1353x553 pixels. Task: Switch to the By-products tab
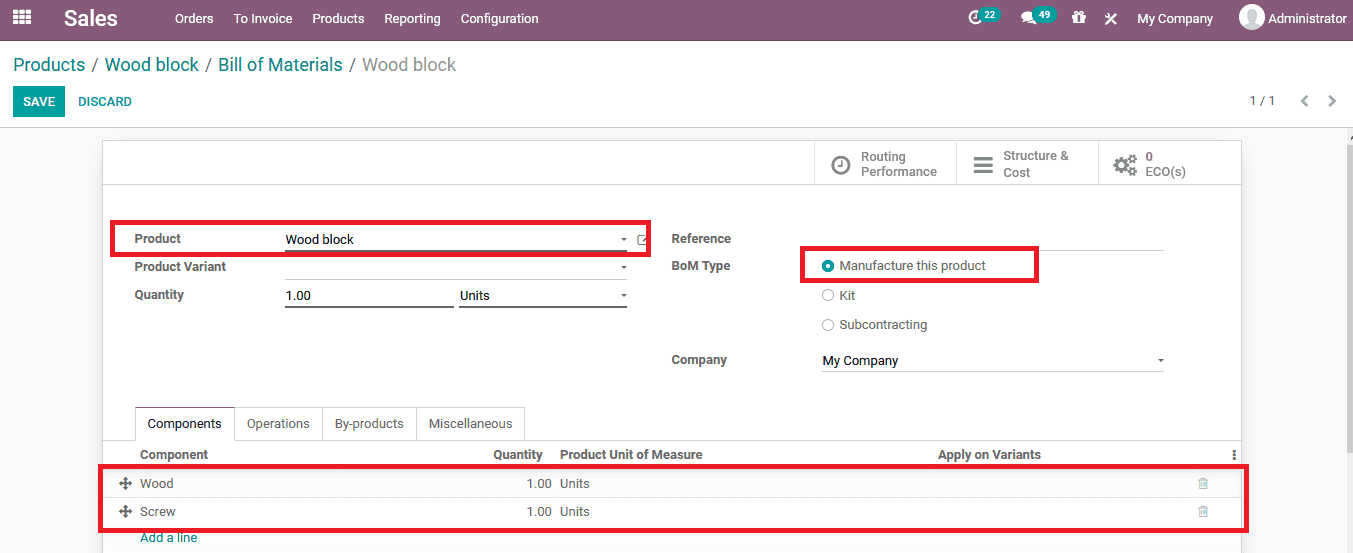click(369, 424)
